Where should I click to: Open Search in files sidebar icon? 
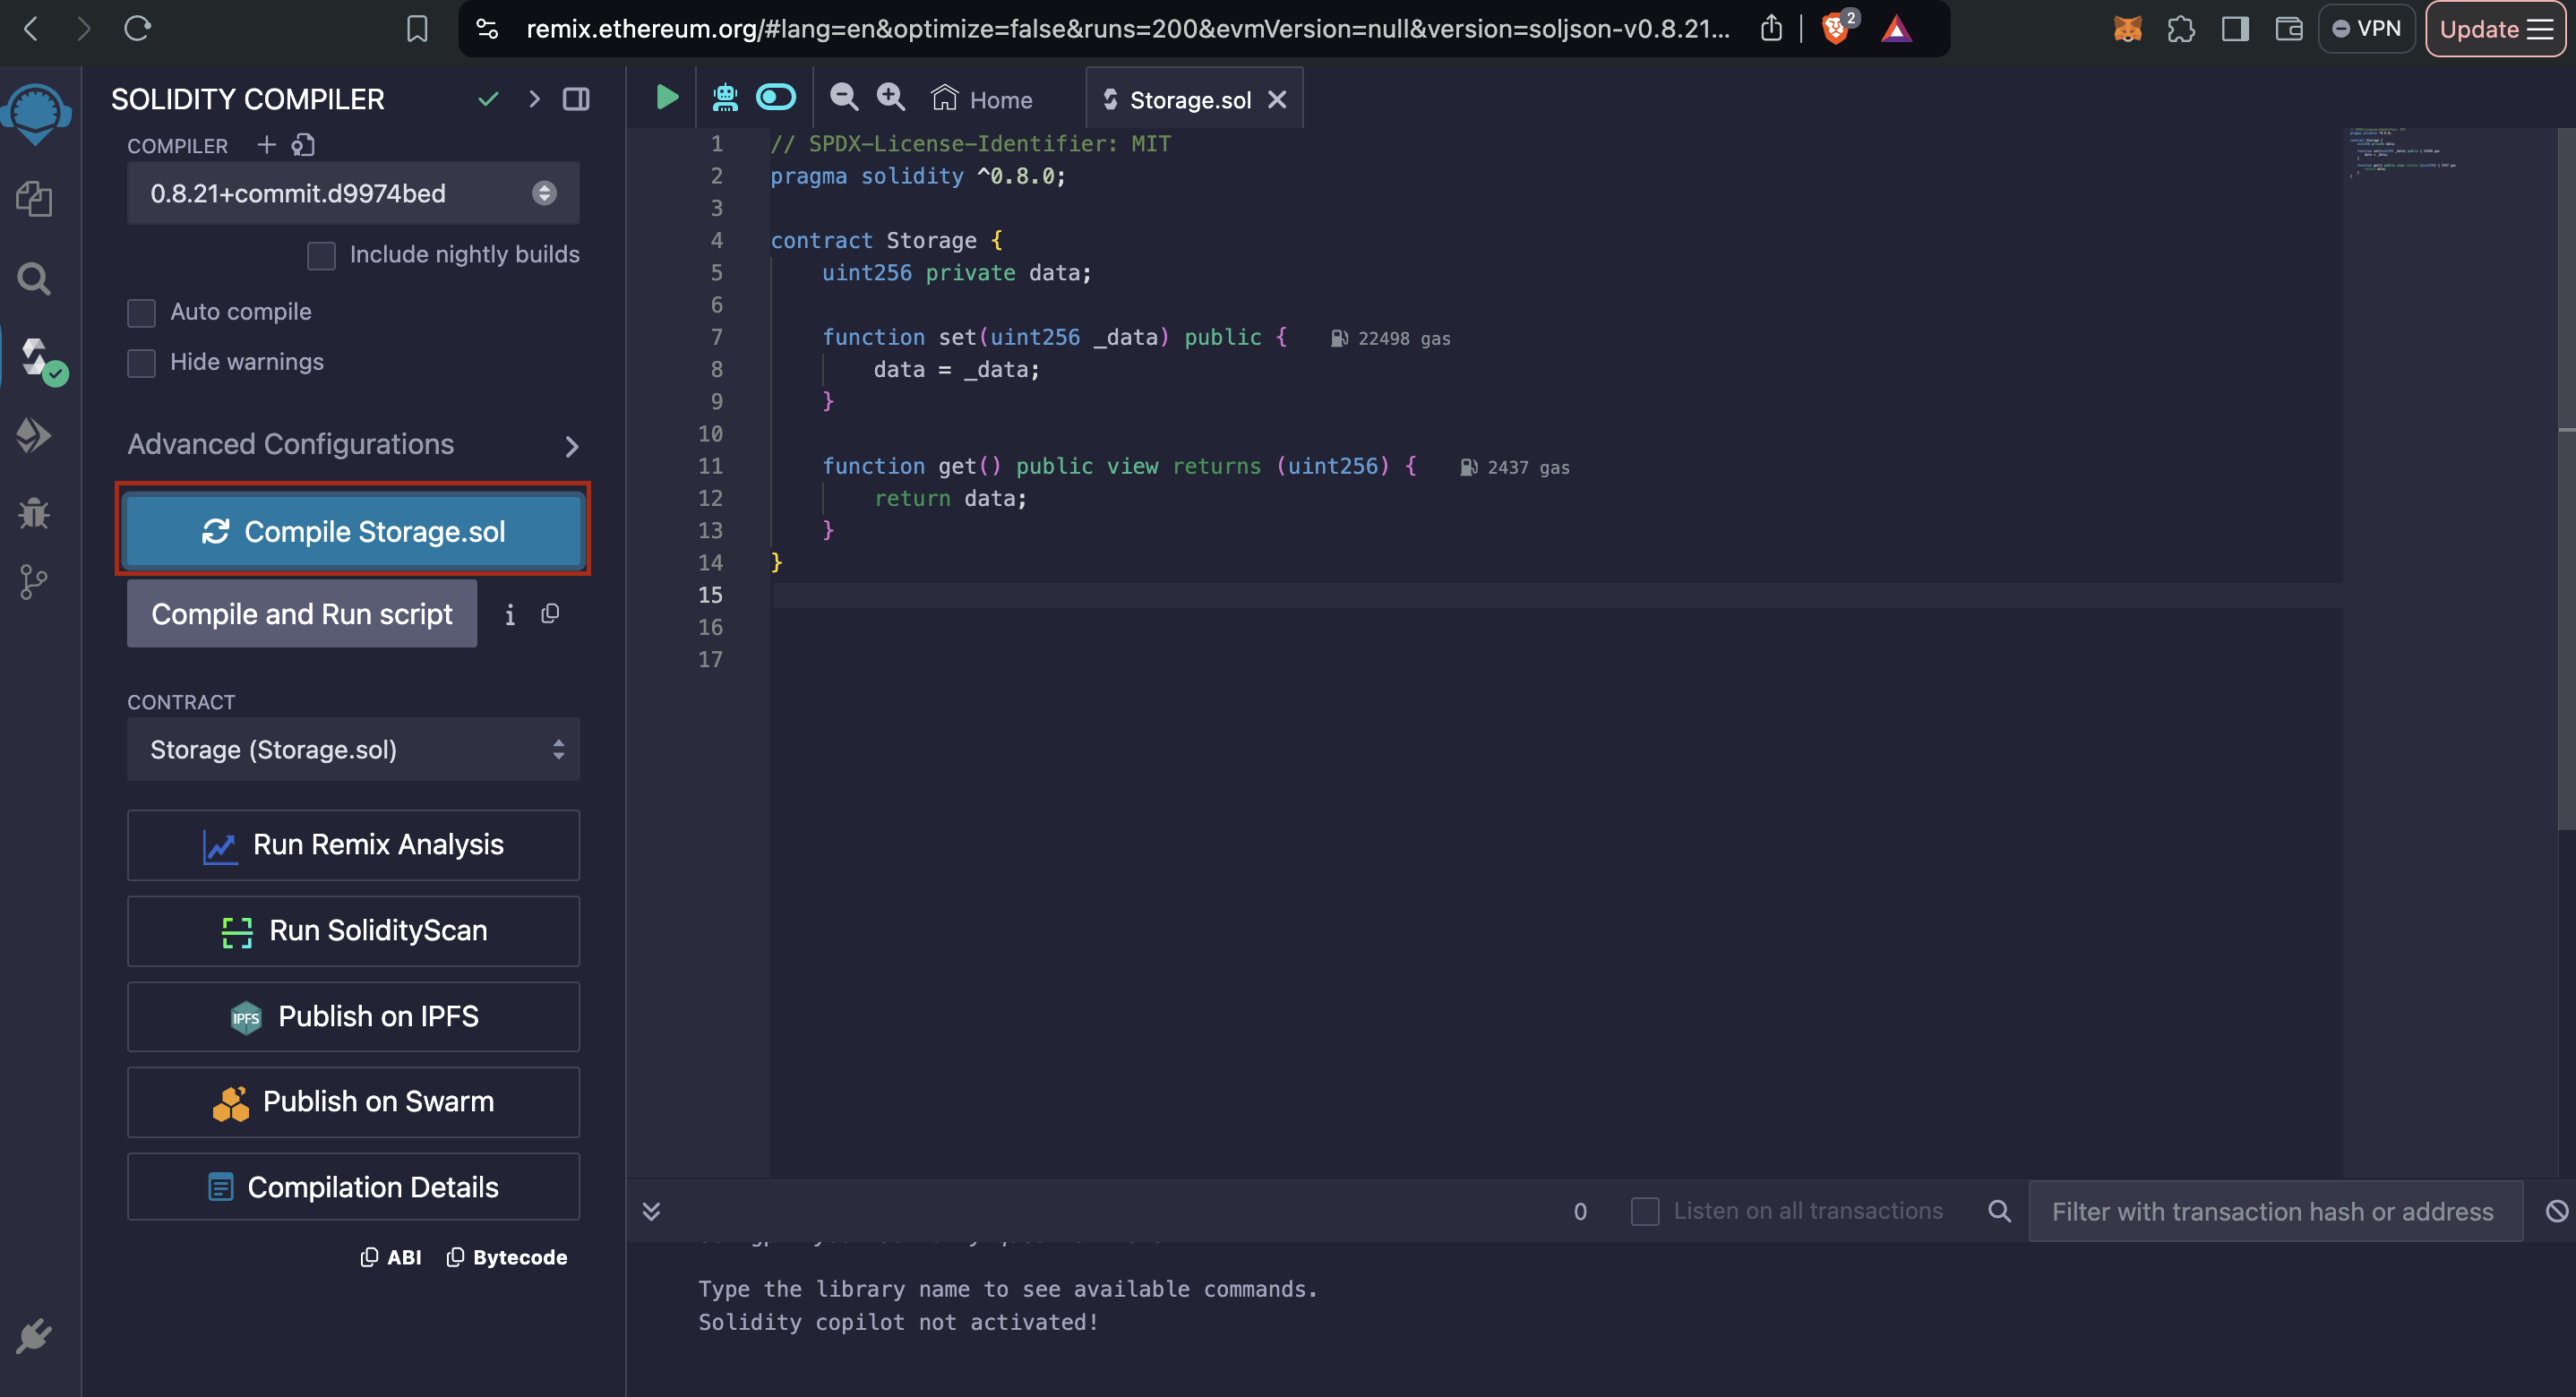[34, 278]
